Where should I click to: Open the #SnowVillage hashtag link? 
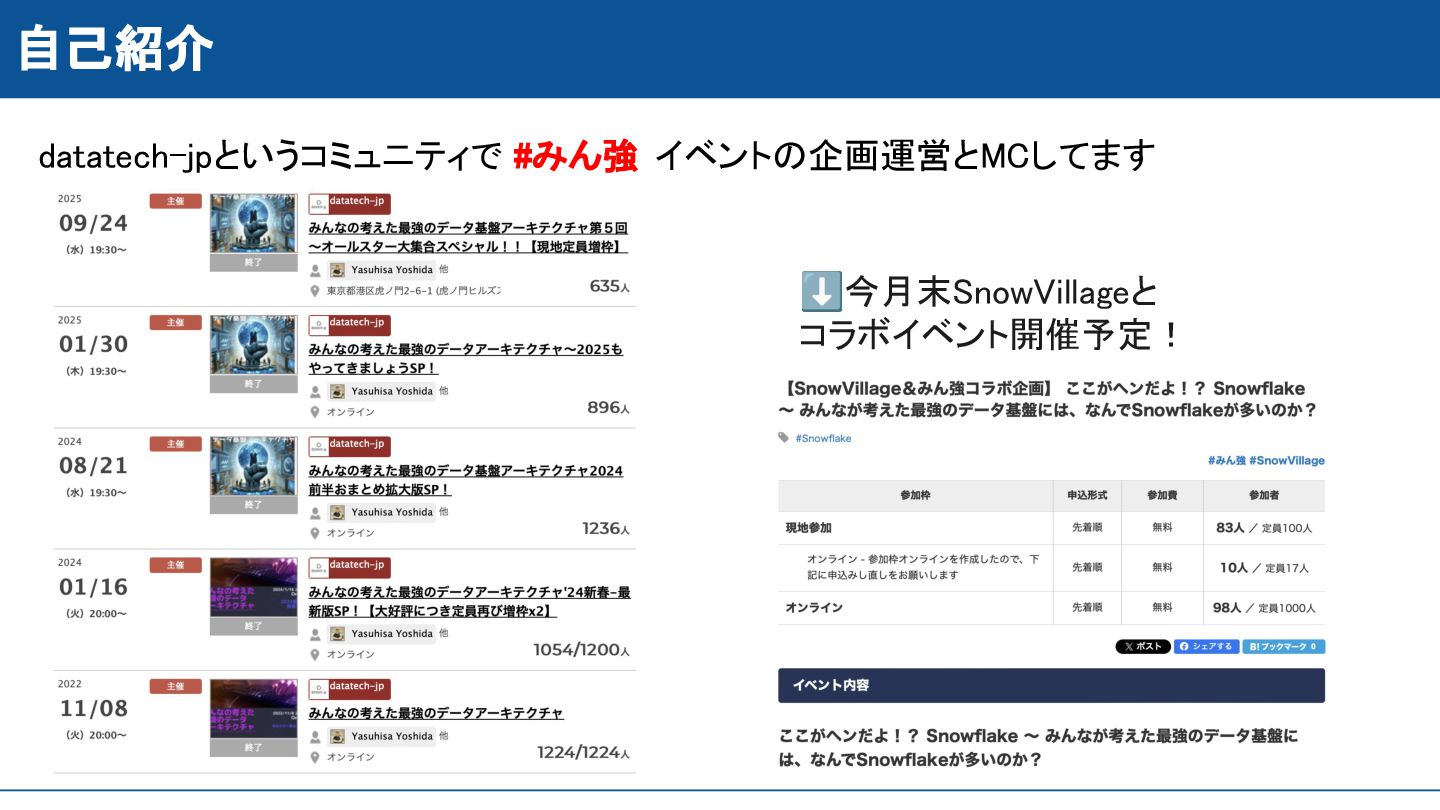coord(1287,461)
